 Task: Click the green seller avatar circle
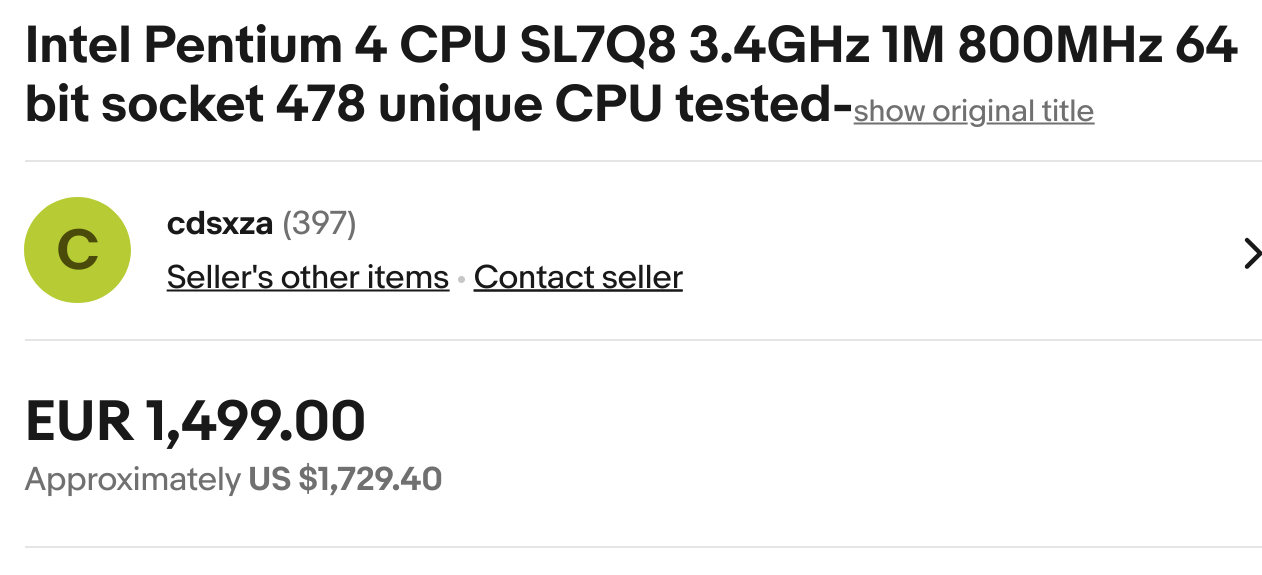77,250
